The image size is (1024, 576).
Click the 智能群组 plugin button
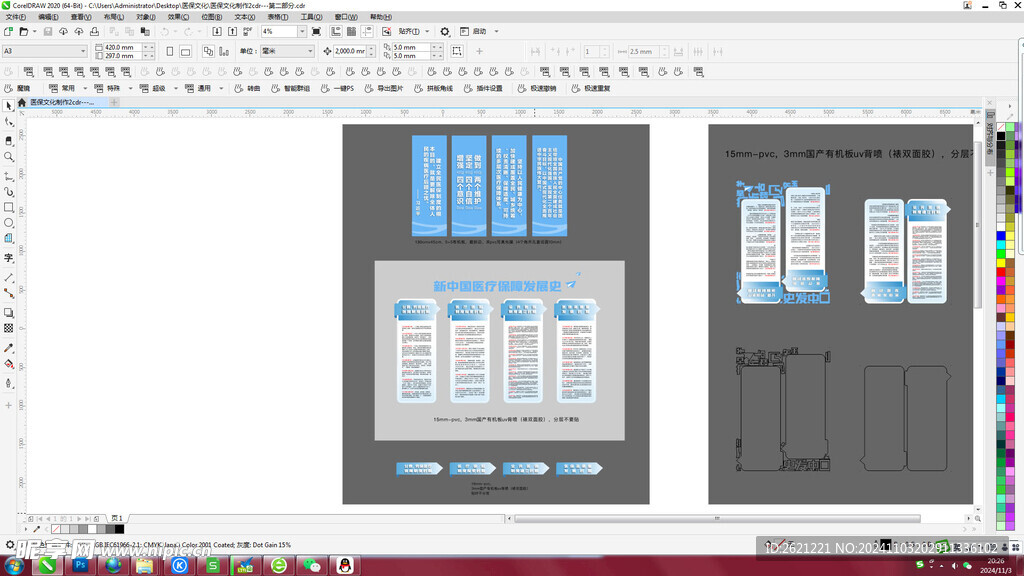point(296,88)
